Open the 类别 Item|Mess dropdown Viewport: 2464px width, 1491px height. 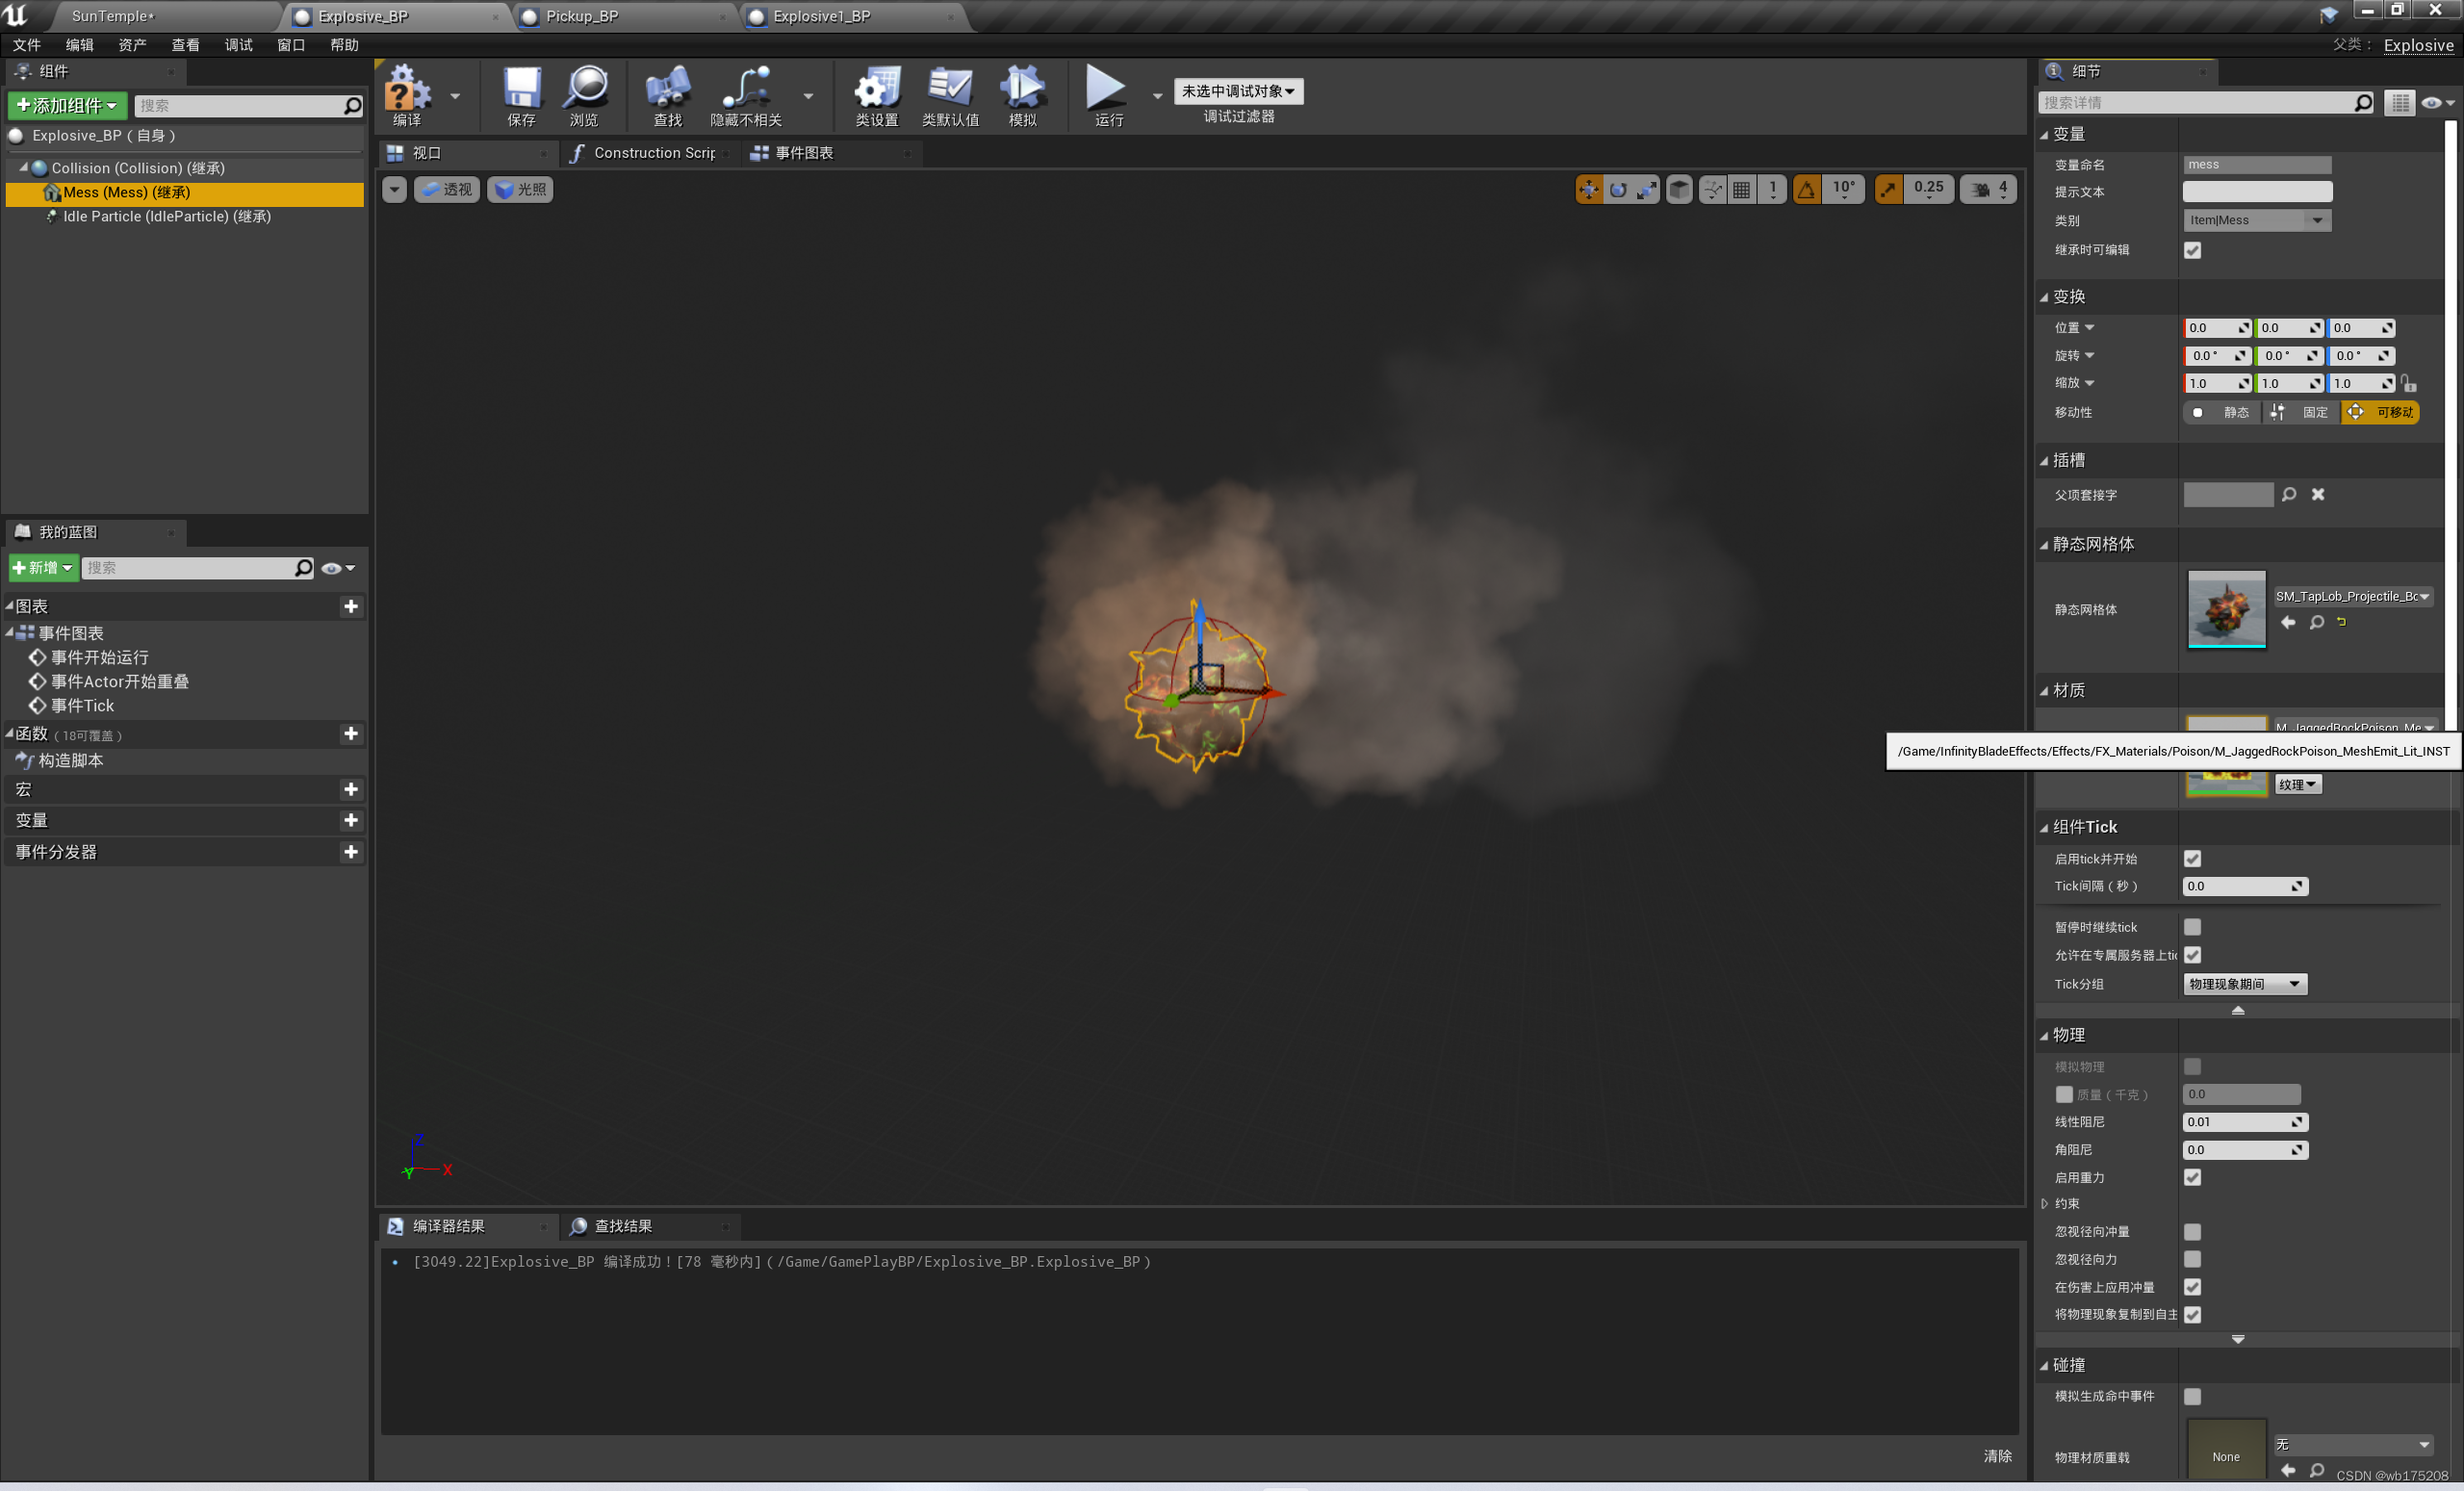pyautogui.click(x=2257, y=220)
